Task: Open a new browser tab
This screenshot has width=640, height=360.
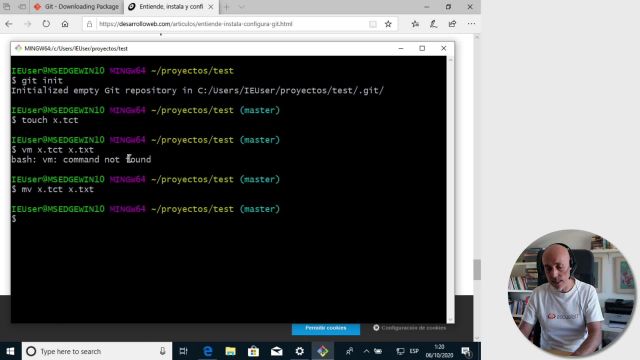Action: (226, 7)
